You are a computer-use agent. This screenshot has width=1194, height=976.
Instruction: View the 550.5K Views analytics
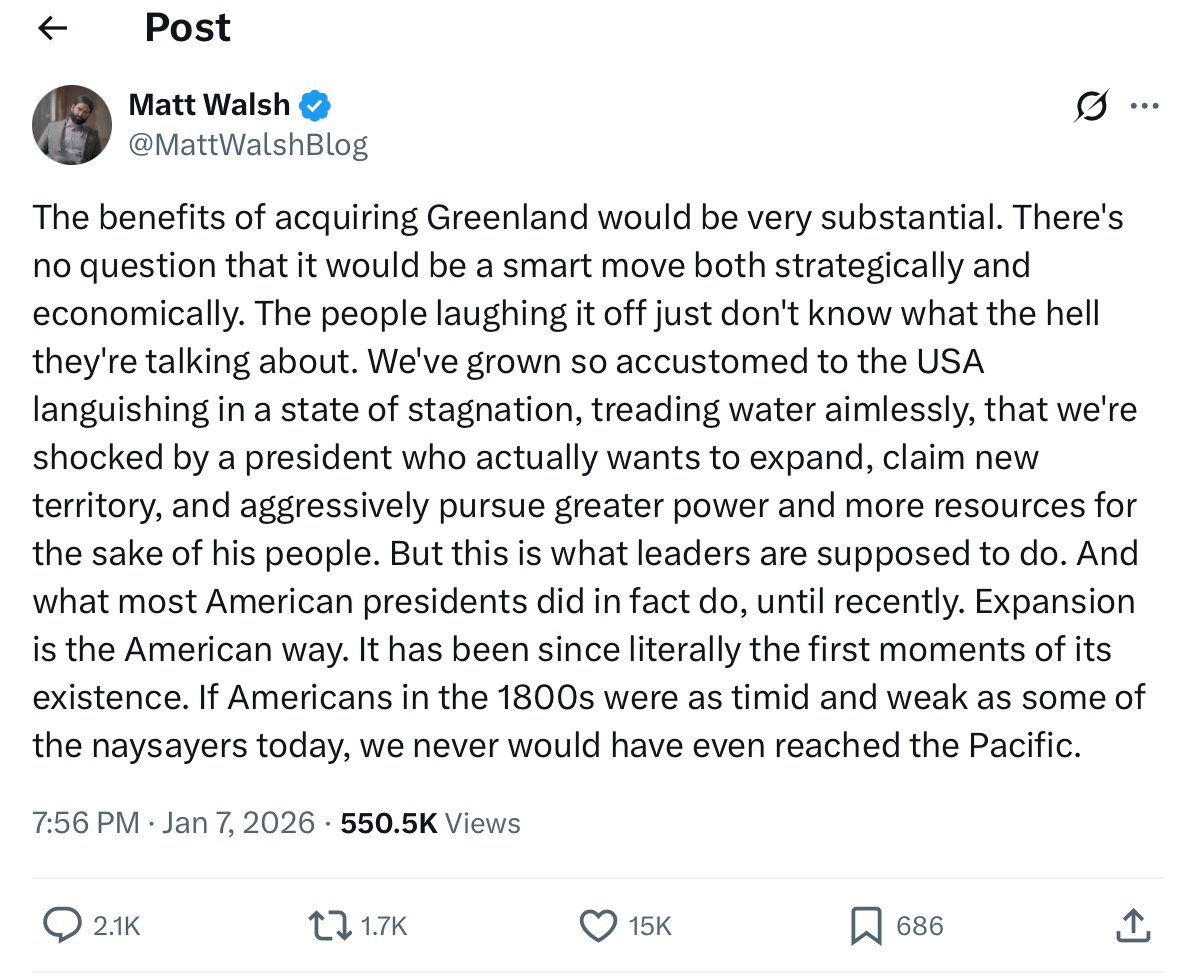[x=430, y=823]
